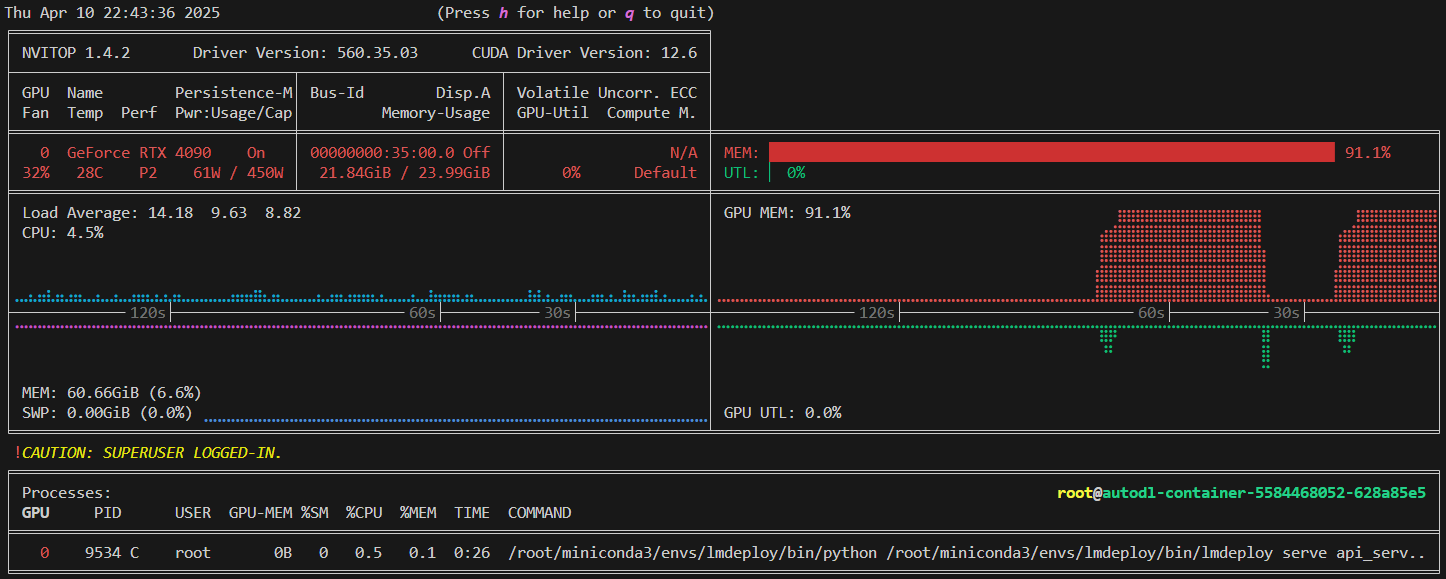Click the USER column header
The width and height of the screenshot is (1446, 579).
pyautogui.click(x=193, y=512)
